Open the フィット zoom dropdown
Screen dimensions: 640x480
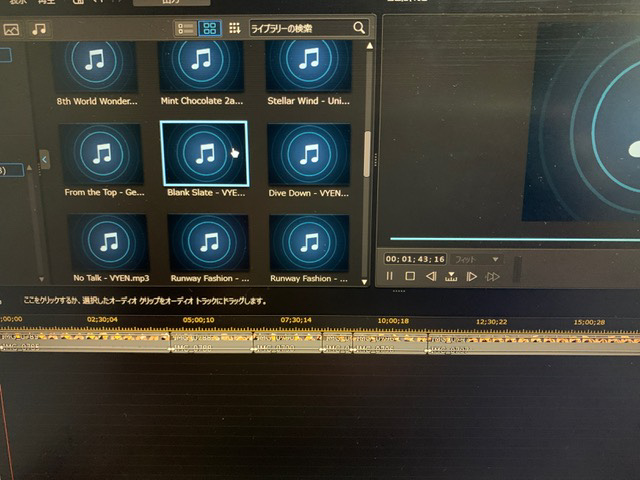[x=477, y=260]
